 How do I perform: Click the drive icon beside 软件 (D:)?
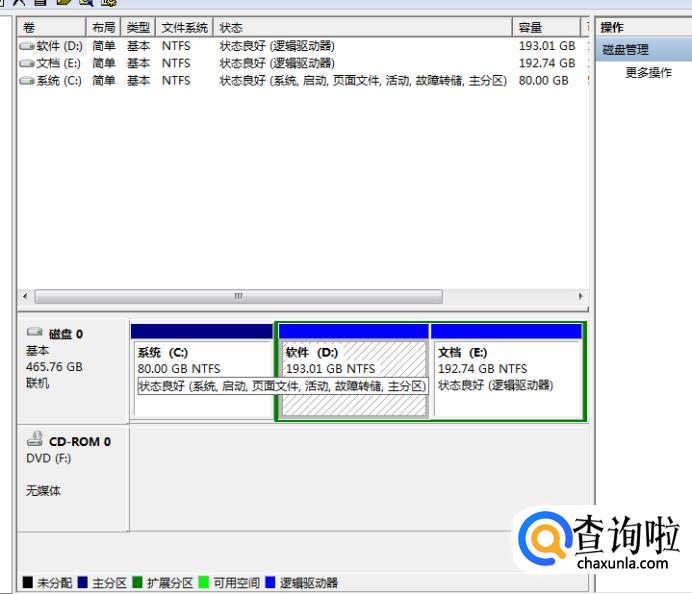click(x=26, y=46)
